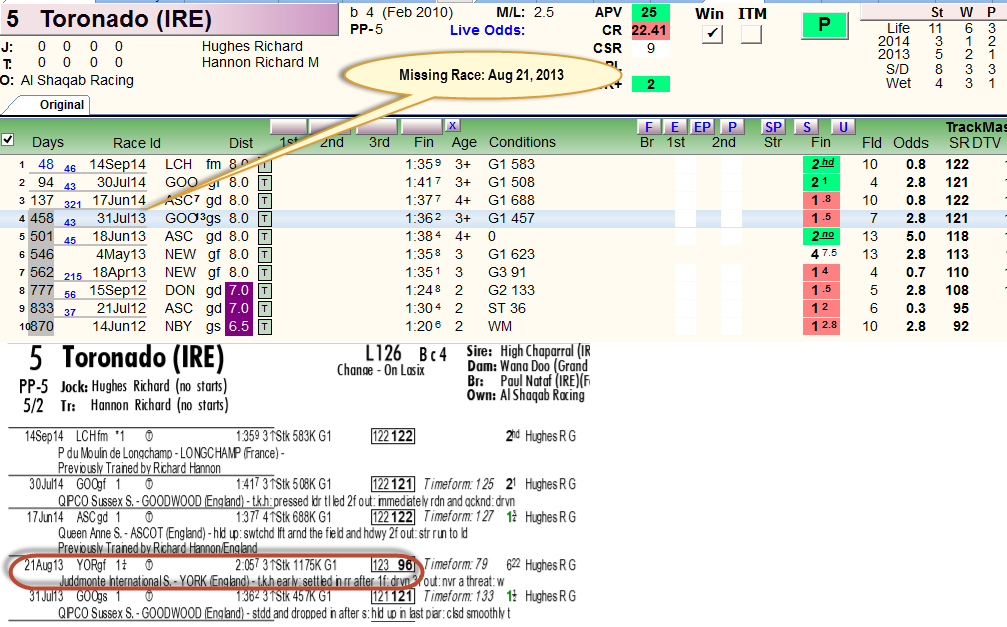1007x627 pixels.
Task: Open the blue 48 days link
Action: point(46,164)
